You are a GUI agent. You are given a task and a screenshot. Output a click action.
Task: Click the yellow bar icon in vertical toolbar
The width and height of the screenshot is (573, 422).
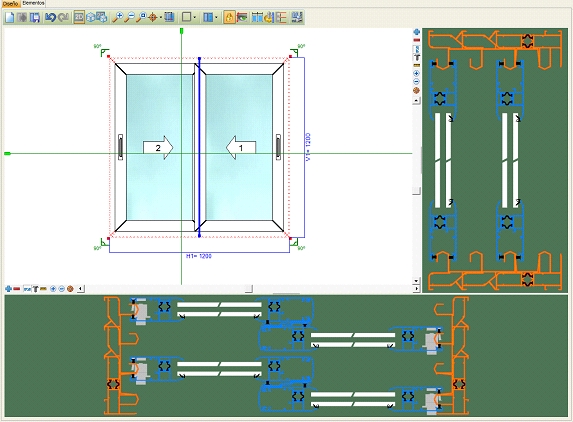tap(416, 65)
